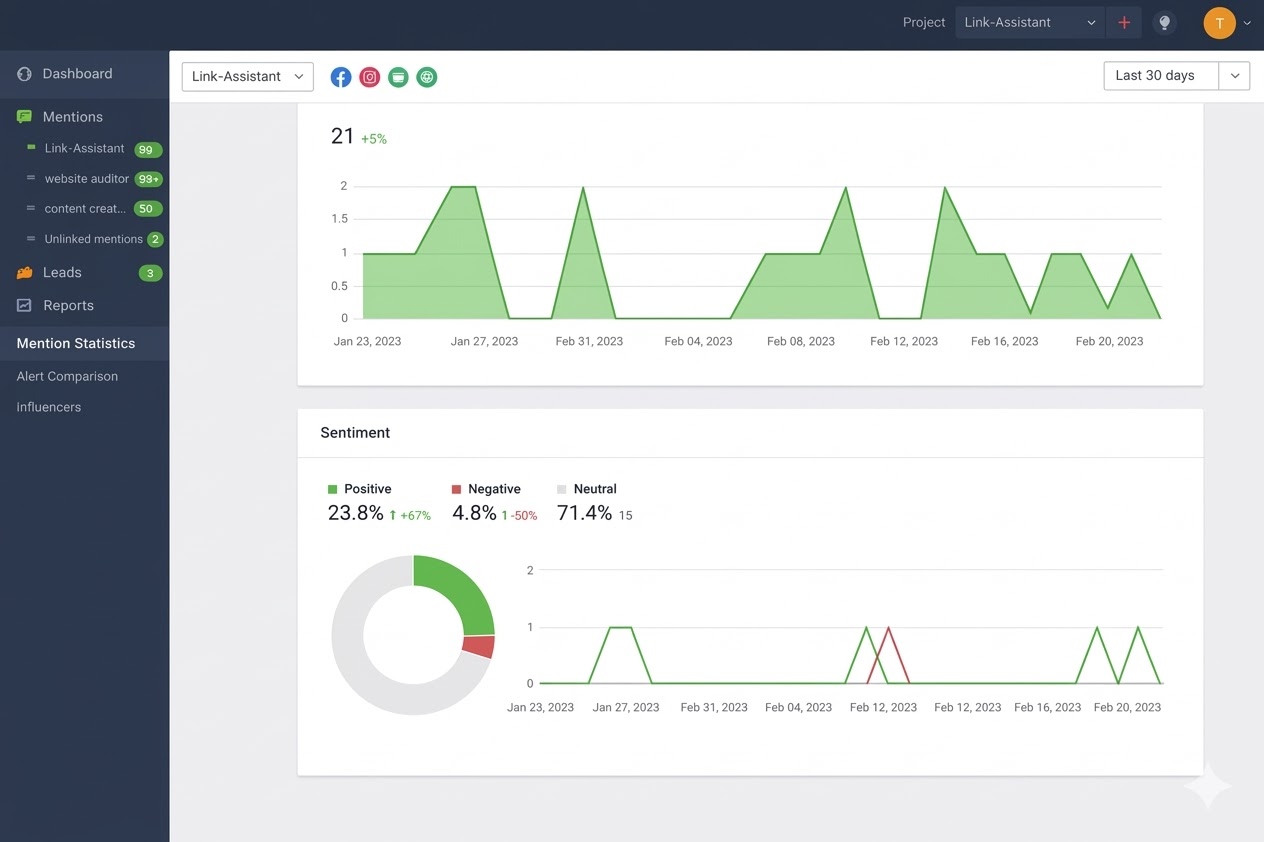Viewport: 1264px width, 842px height.
Task: Click the Instagram source filter icon
Action: [370, 77]
